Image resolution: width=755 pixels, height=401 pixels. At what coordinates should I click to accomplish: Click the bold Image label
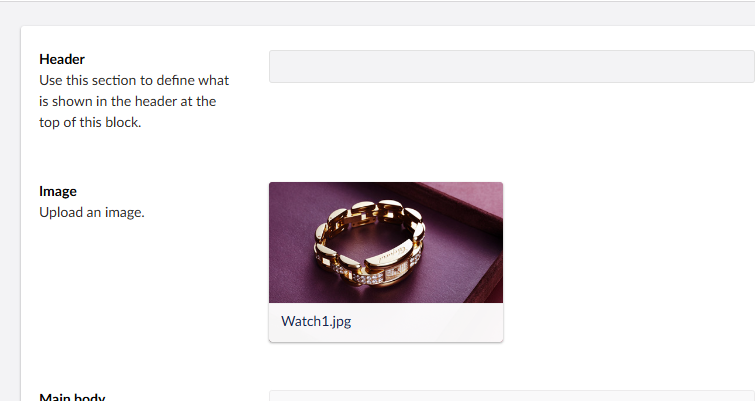point(58,191)
